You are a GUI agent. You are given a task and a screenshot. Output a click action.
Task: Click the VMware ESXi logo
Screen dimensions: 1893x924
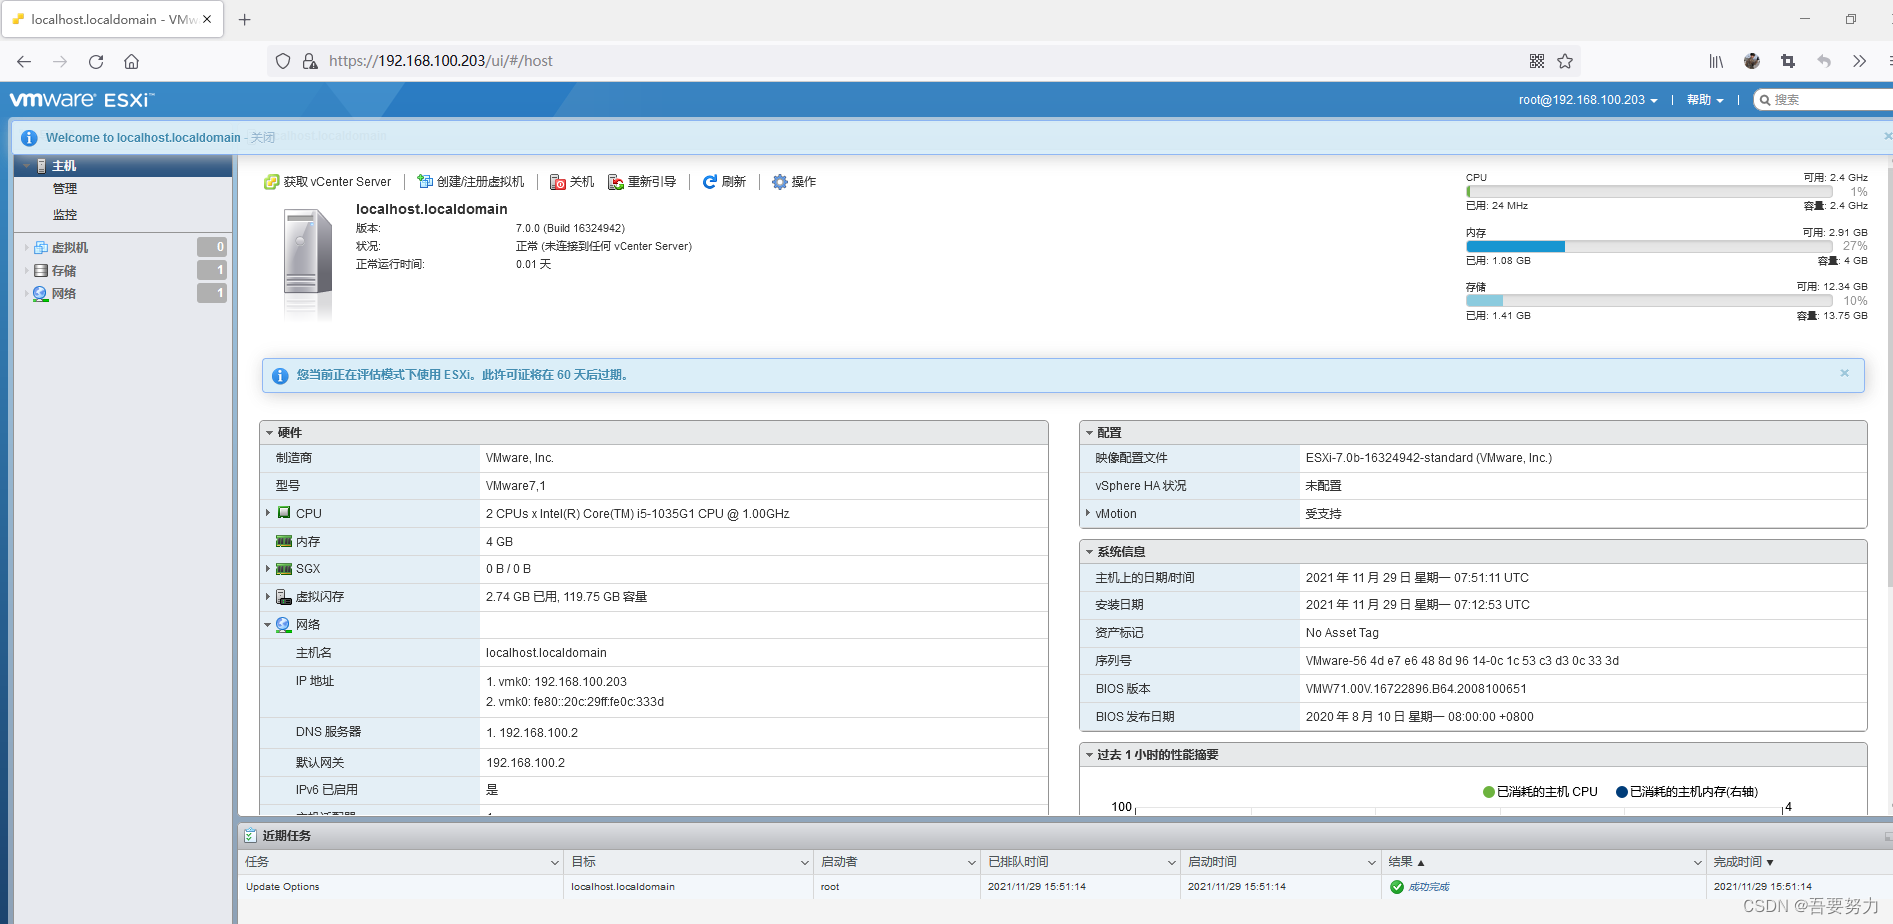[82, 100]
